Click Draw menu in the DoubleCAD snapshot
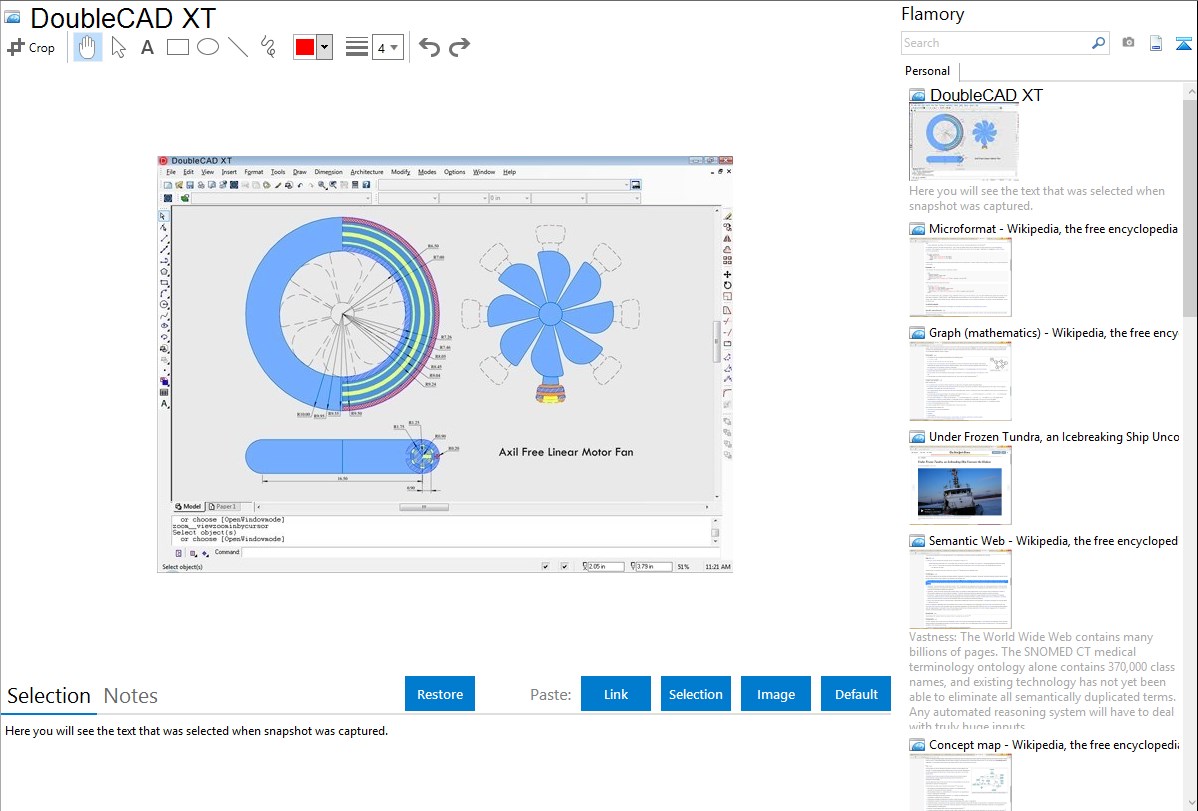This screenshot has height=811, width=1198. coord(300,172)
